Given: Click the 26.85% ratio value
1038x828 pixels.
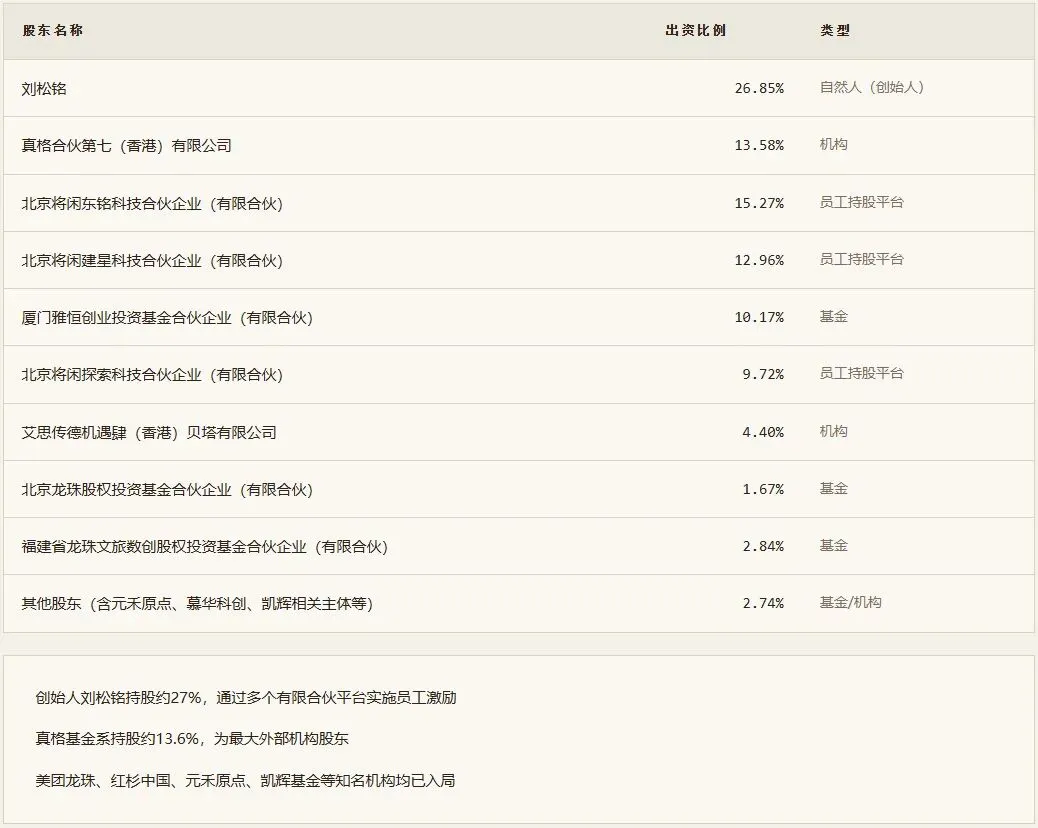Looking at the screenshot, I should 759,88.
